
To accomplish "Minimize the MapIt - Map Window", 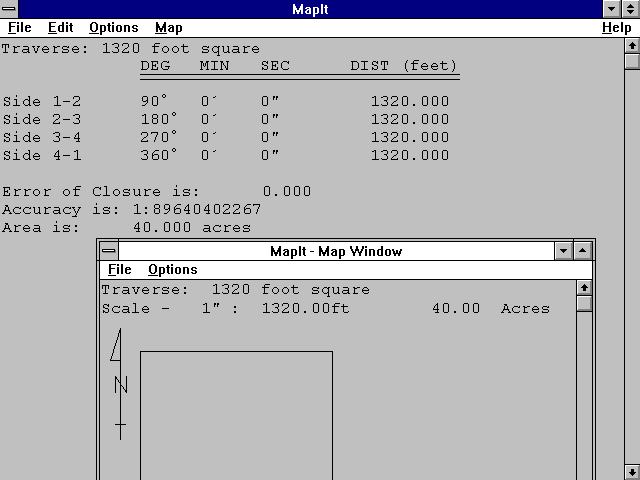I will (563, 251).
